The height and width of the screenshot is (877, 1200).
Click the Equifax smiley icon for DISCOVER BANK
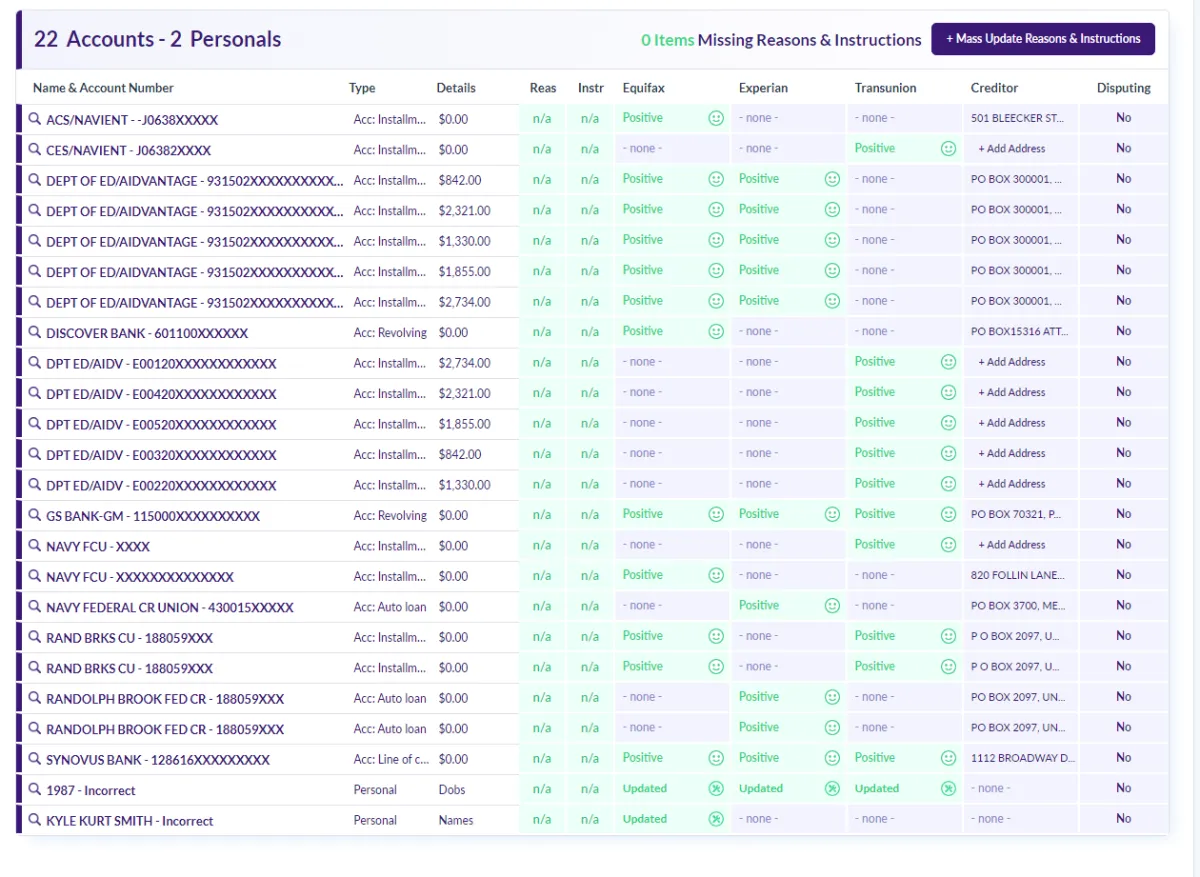click(x=716, y=332)
